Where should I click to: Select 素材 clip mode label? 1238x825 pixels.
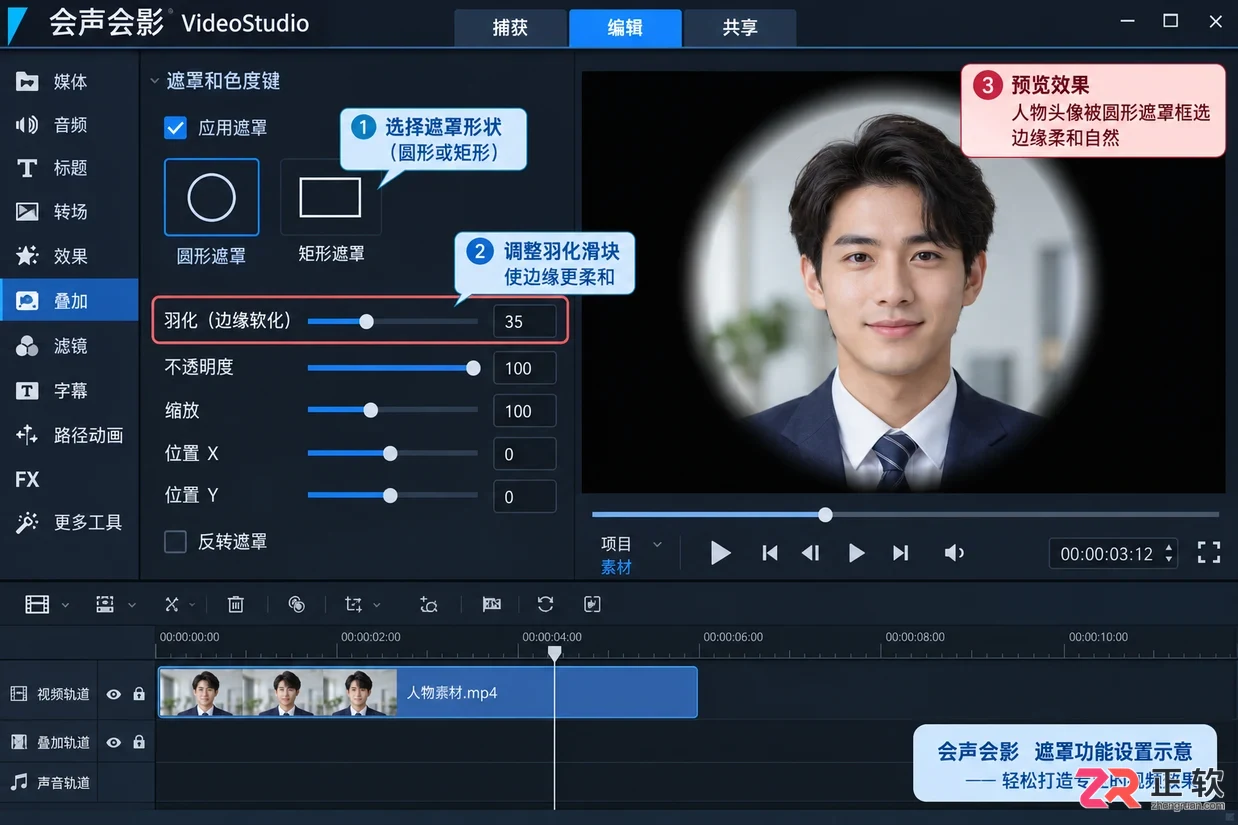[616, 567]
